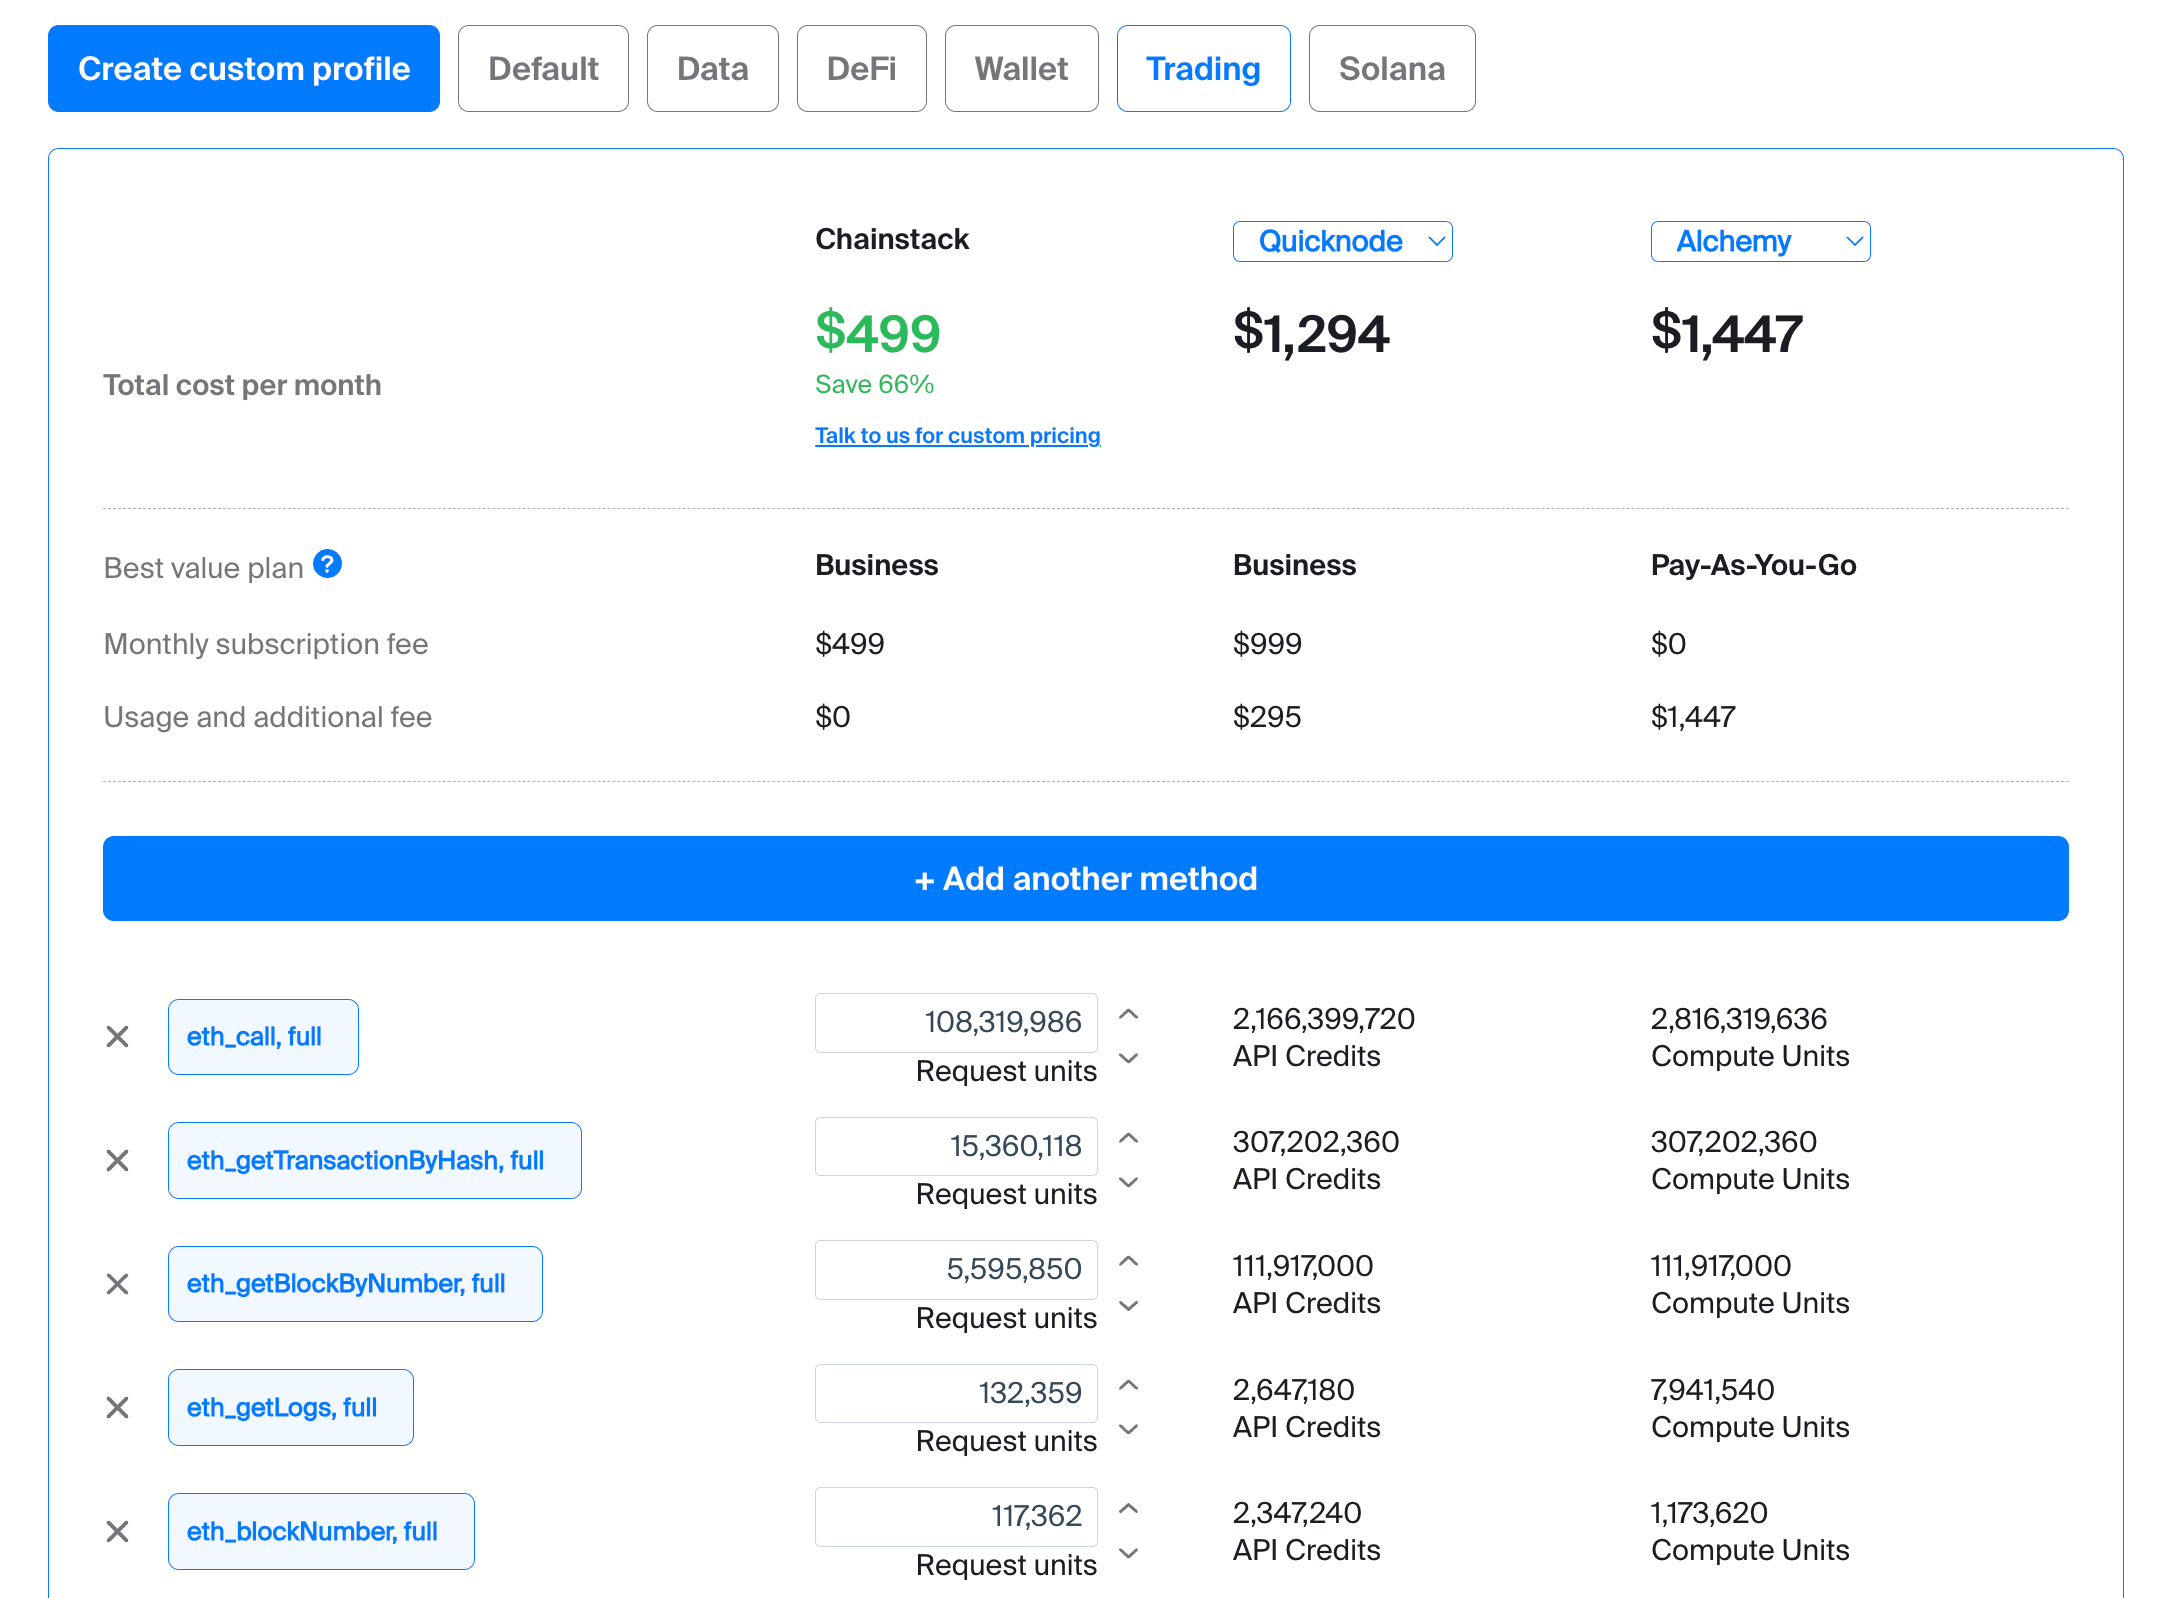Increment eth_getLogs request units
The height and width of the screenshot is (1598, 2164).
(x=1129, y=1386)
